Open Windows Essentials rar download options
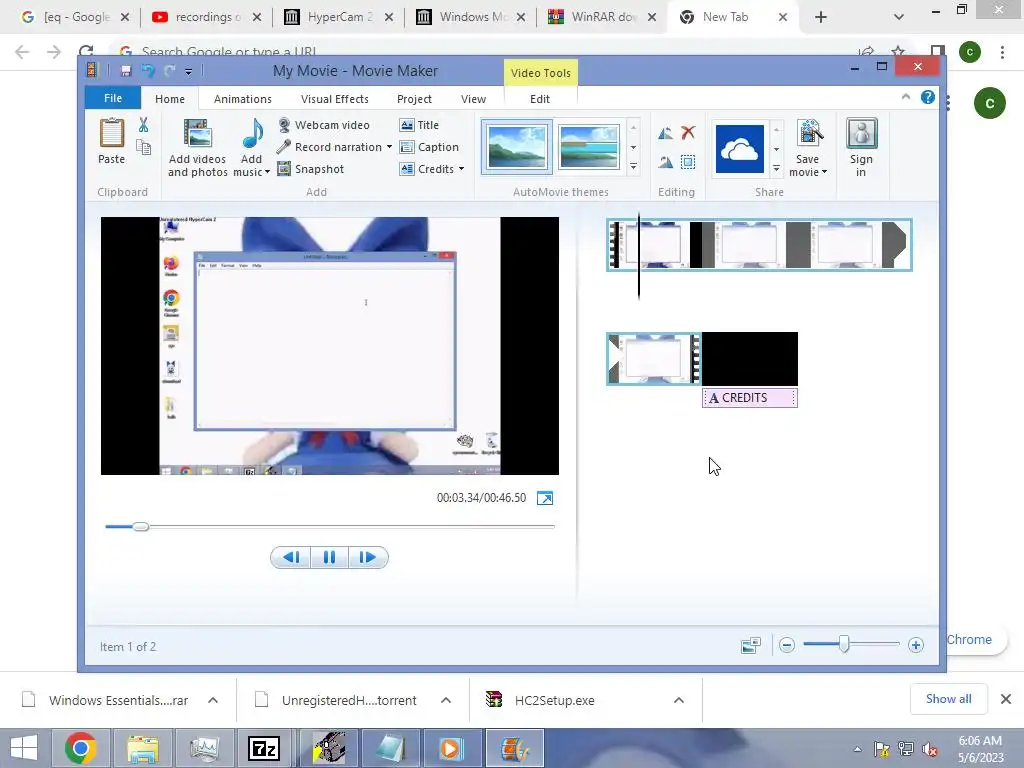This screenshot has height=768, width=1024. [x=213, y=700]
